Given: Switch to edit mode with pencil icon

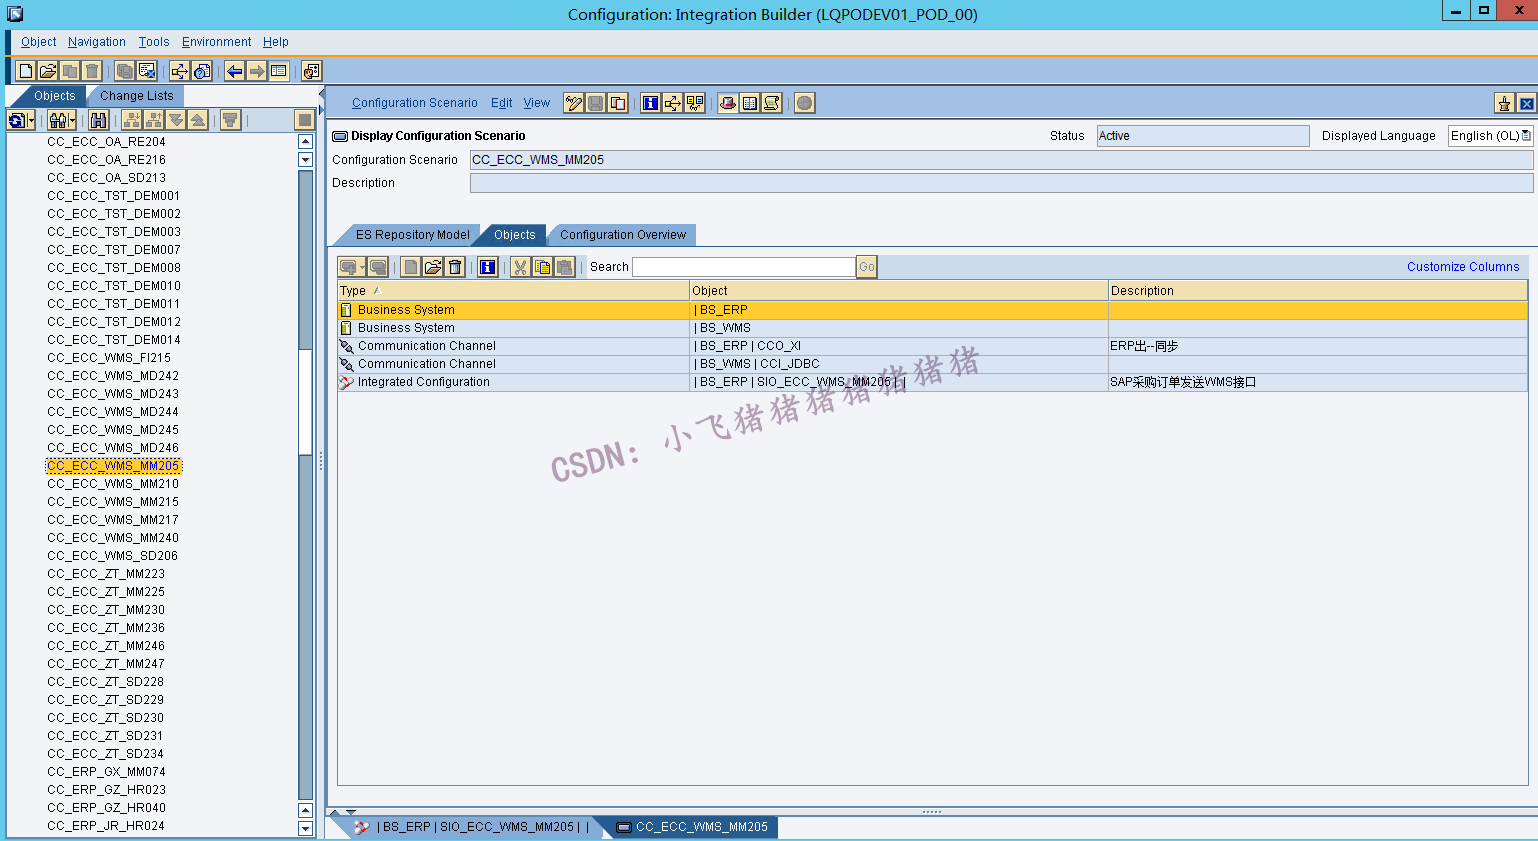Looking at the screenshot, I should (x=574, y=103).
